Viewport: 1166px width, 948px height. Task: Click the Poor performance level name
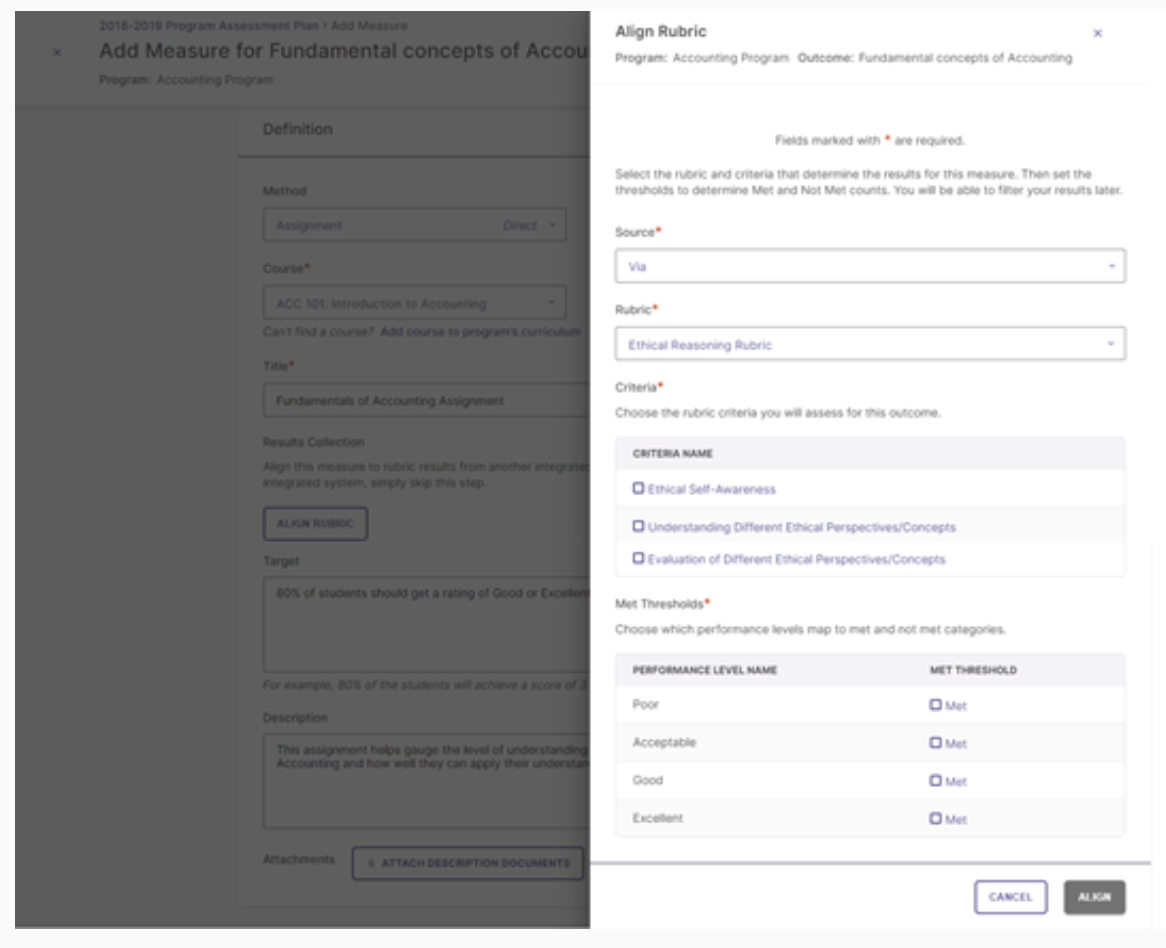point(645,704)
